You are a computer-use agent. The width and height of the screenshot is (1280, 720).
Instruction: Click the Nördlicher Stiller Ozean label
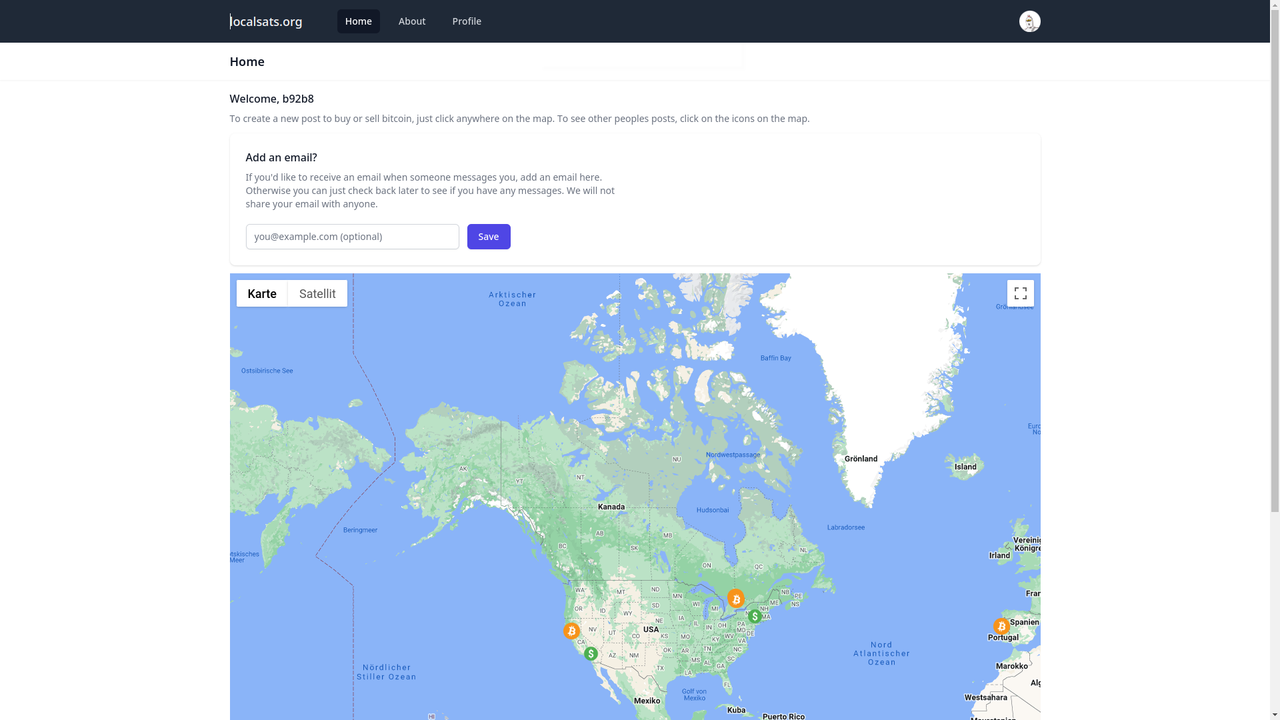click(387, 672)
